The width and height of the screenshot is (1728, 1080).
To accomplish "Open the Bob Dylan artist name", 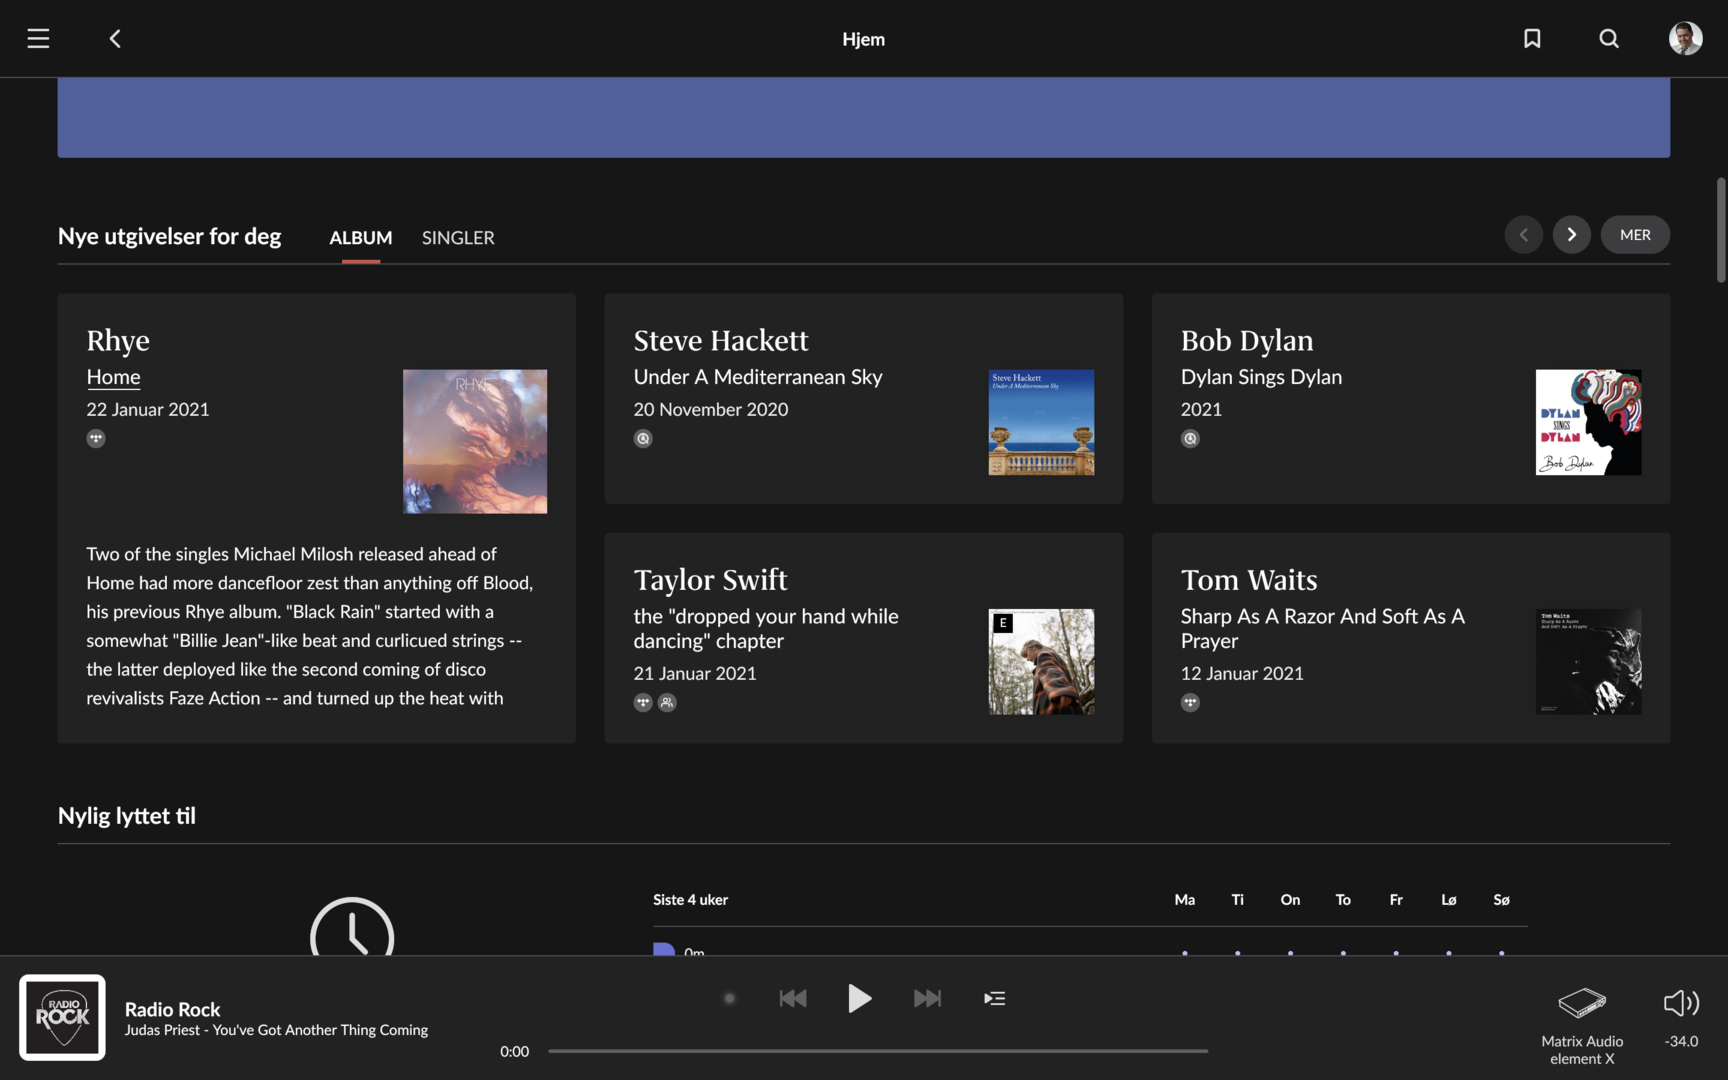I will click(1247, 341).
